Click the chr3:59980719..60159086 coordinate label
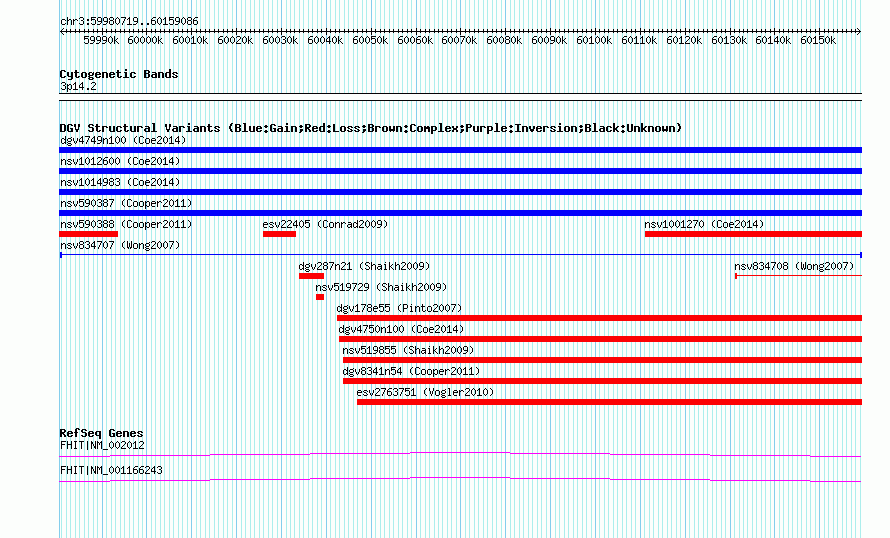Screen dimensions: 890x538 click(129, 22)
